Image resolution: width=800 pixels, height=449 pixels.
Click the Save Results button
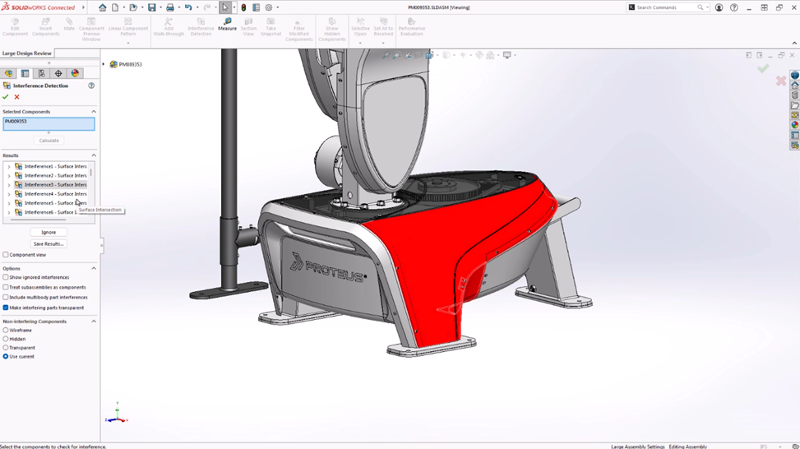point(48,244)
